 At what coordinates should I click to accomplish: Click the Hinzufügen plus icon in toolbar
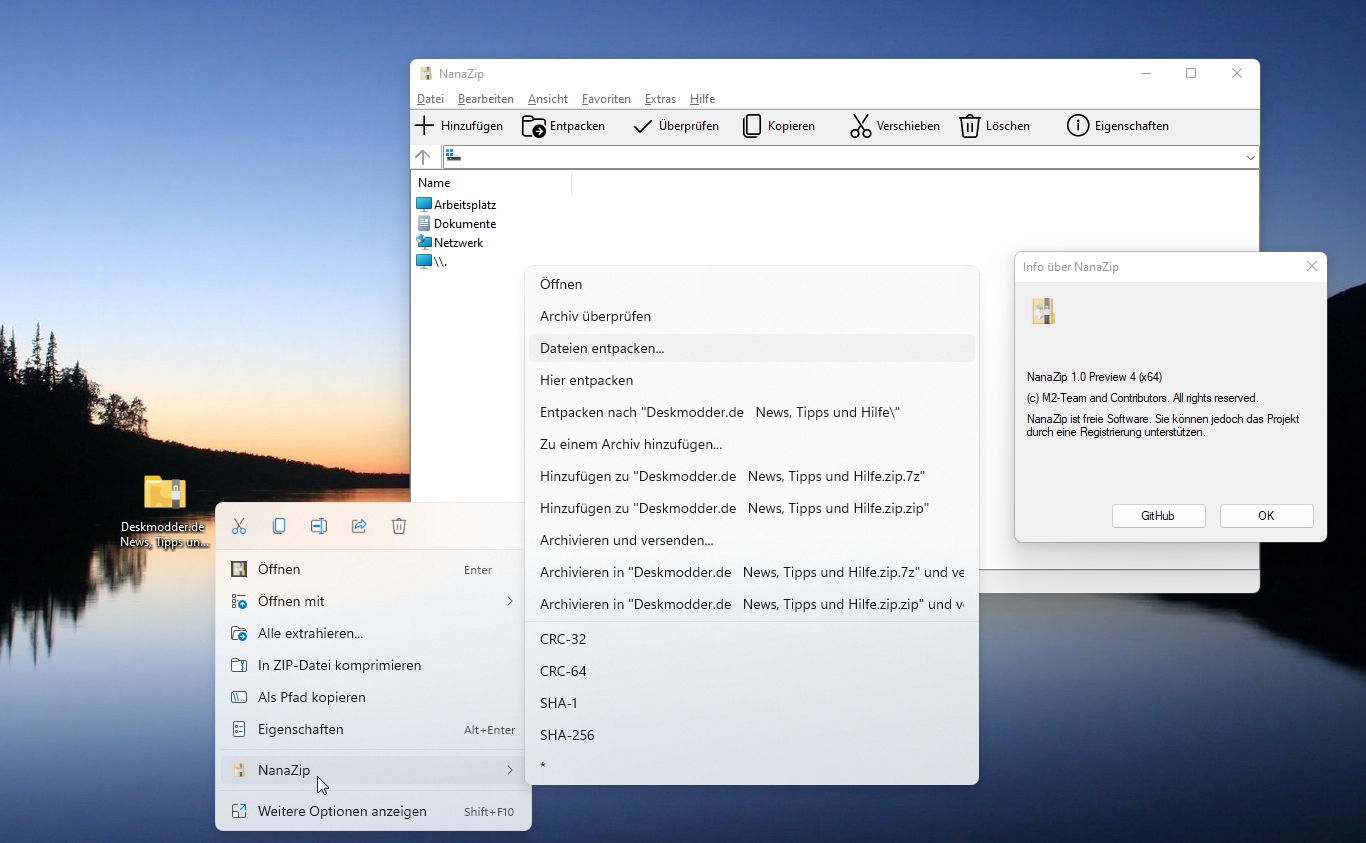425,126
